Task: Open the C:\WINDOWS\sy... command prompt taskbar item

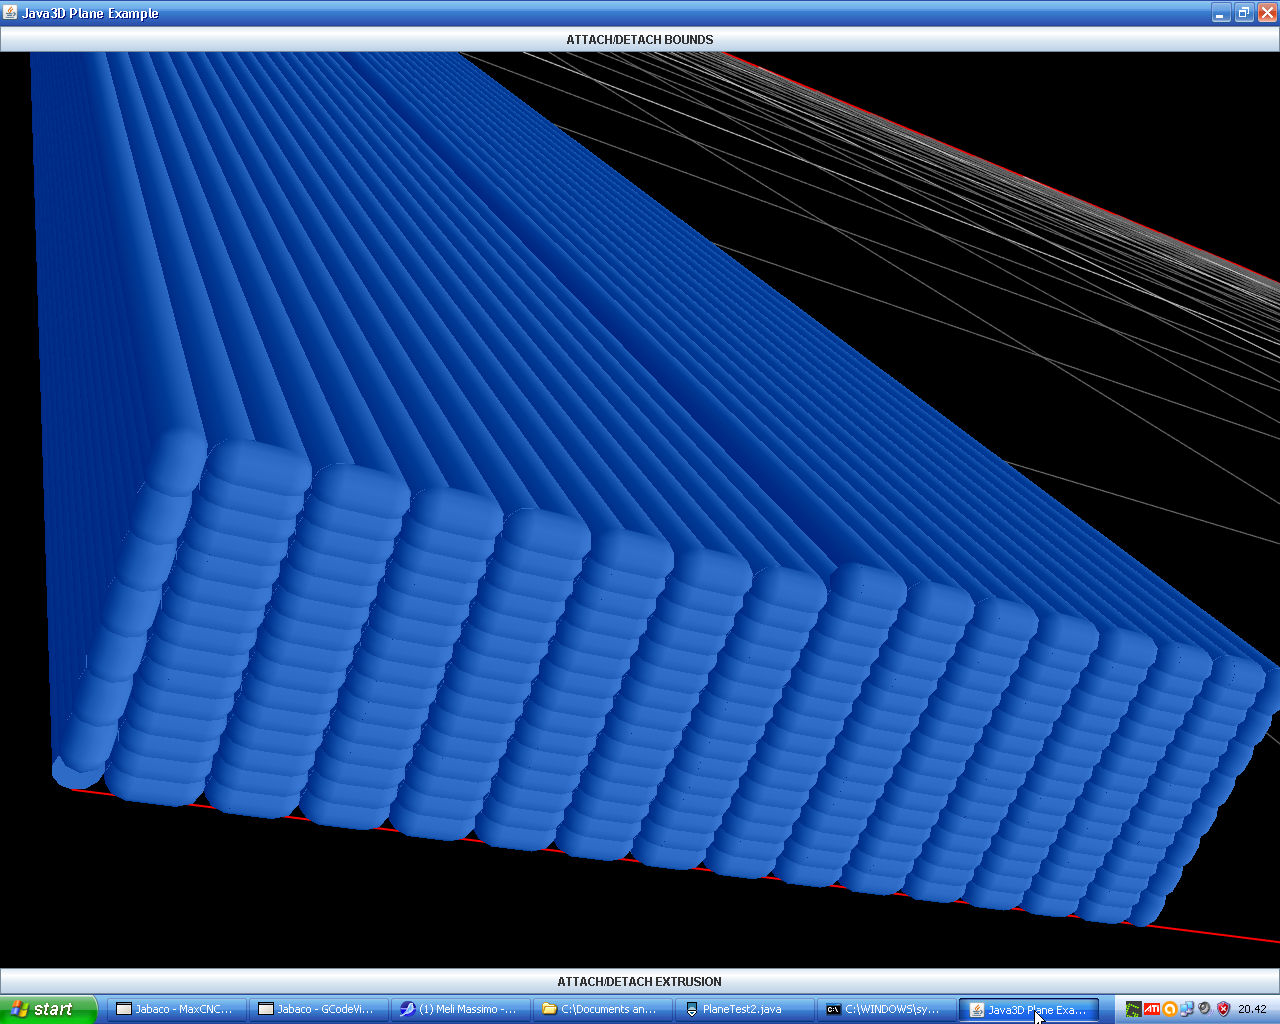Action: (886, 1010)
